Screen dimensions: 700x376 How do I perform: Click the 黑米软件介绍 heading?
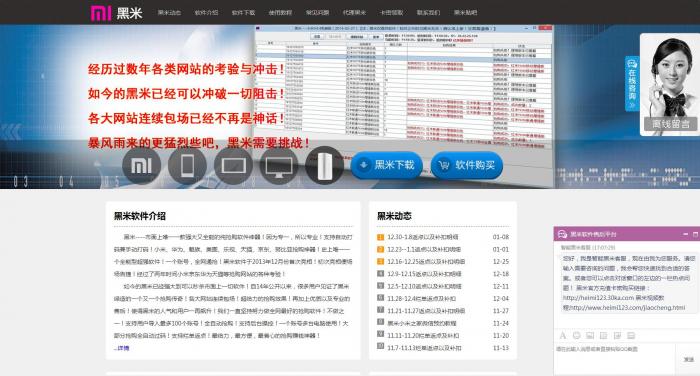point(140,216)
